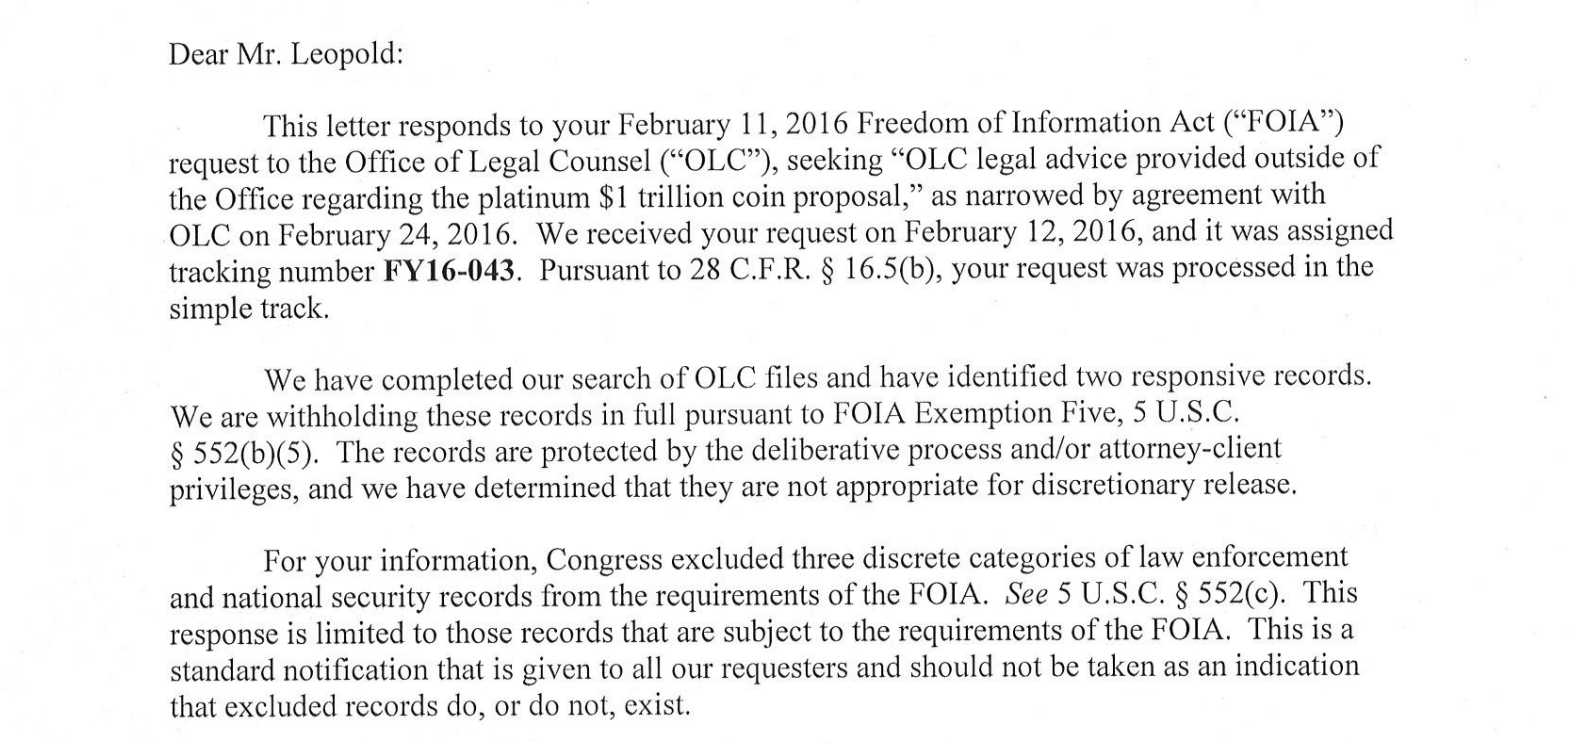This screenshot has height=744, width=1576.
Task: Click the word "Congress"
Action: point(609,558)
